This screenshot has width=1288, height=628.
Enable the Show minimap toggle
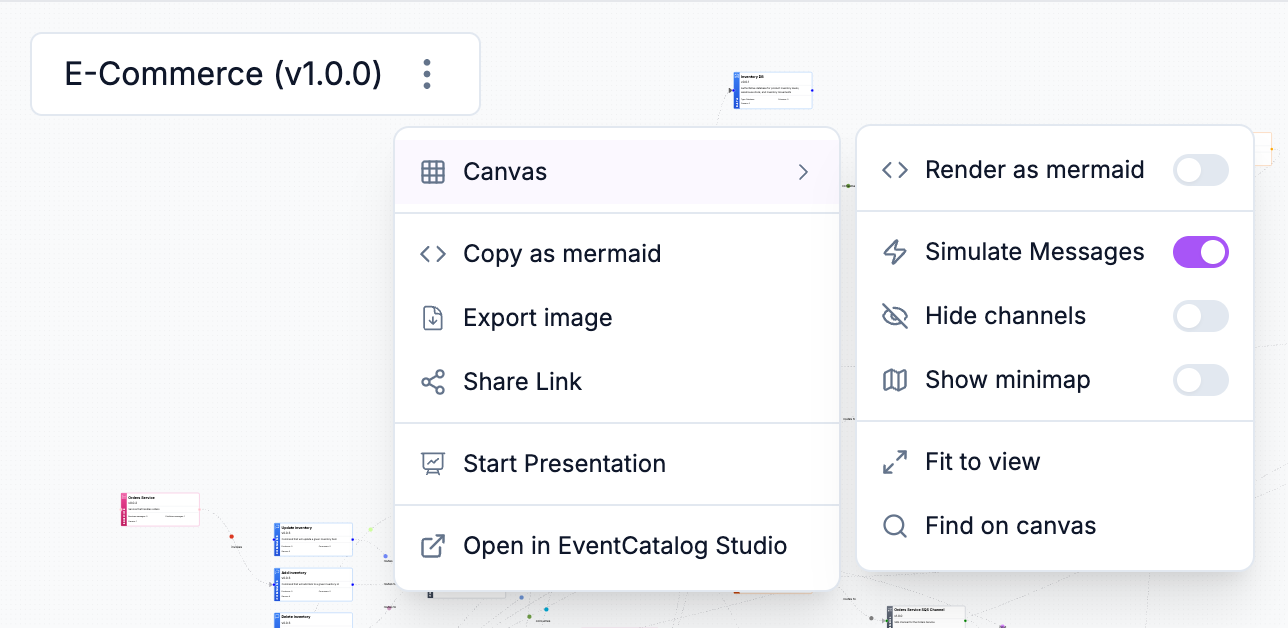[x=1200, y=380]
